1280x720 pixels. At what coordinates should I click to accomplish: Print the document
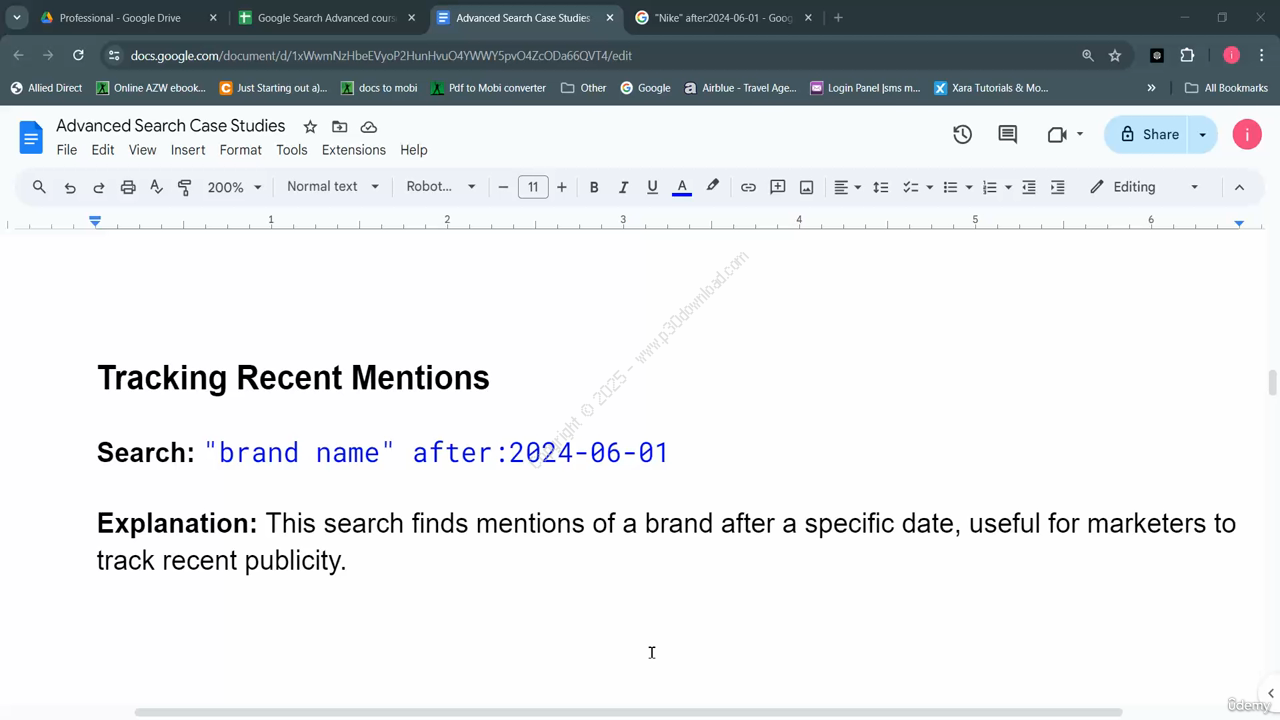[128, 187]
